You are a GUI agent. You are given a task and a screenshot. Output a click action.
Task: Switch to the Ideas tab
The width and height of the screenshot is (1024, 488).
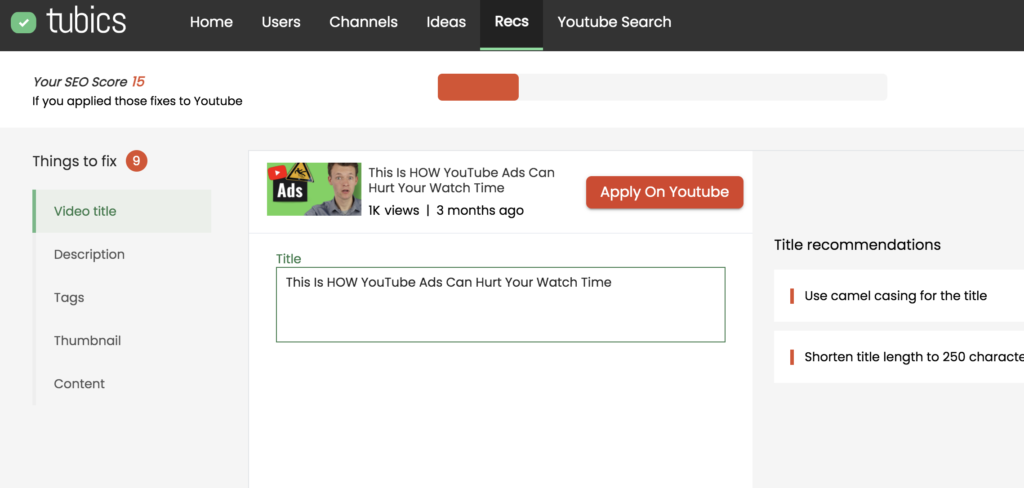tap(446, 22)
